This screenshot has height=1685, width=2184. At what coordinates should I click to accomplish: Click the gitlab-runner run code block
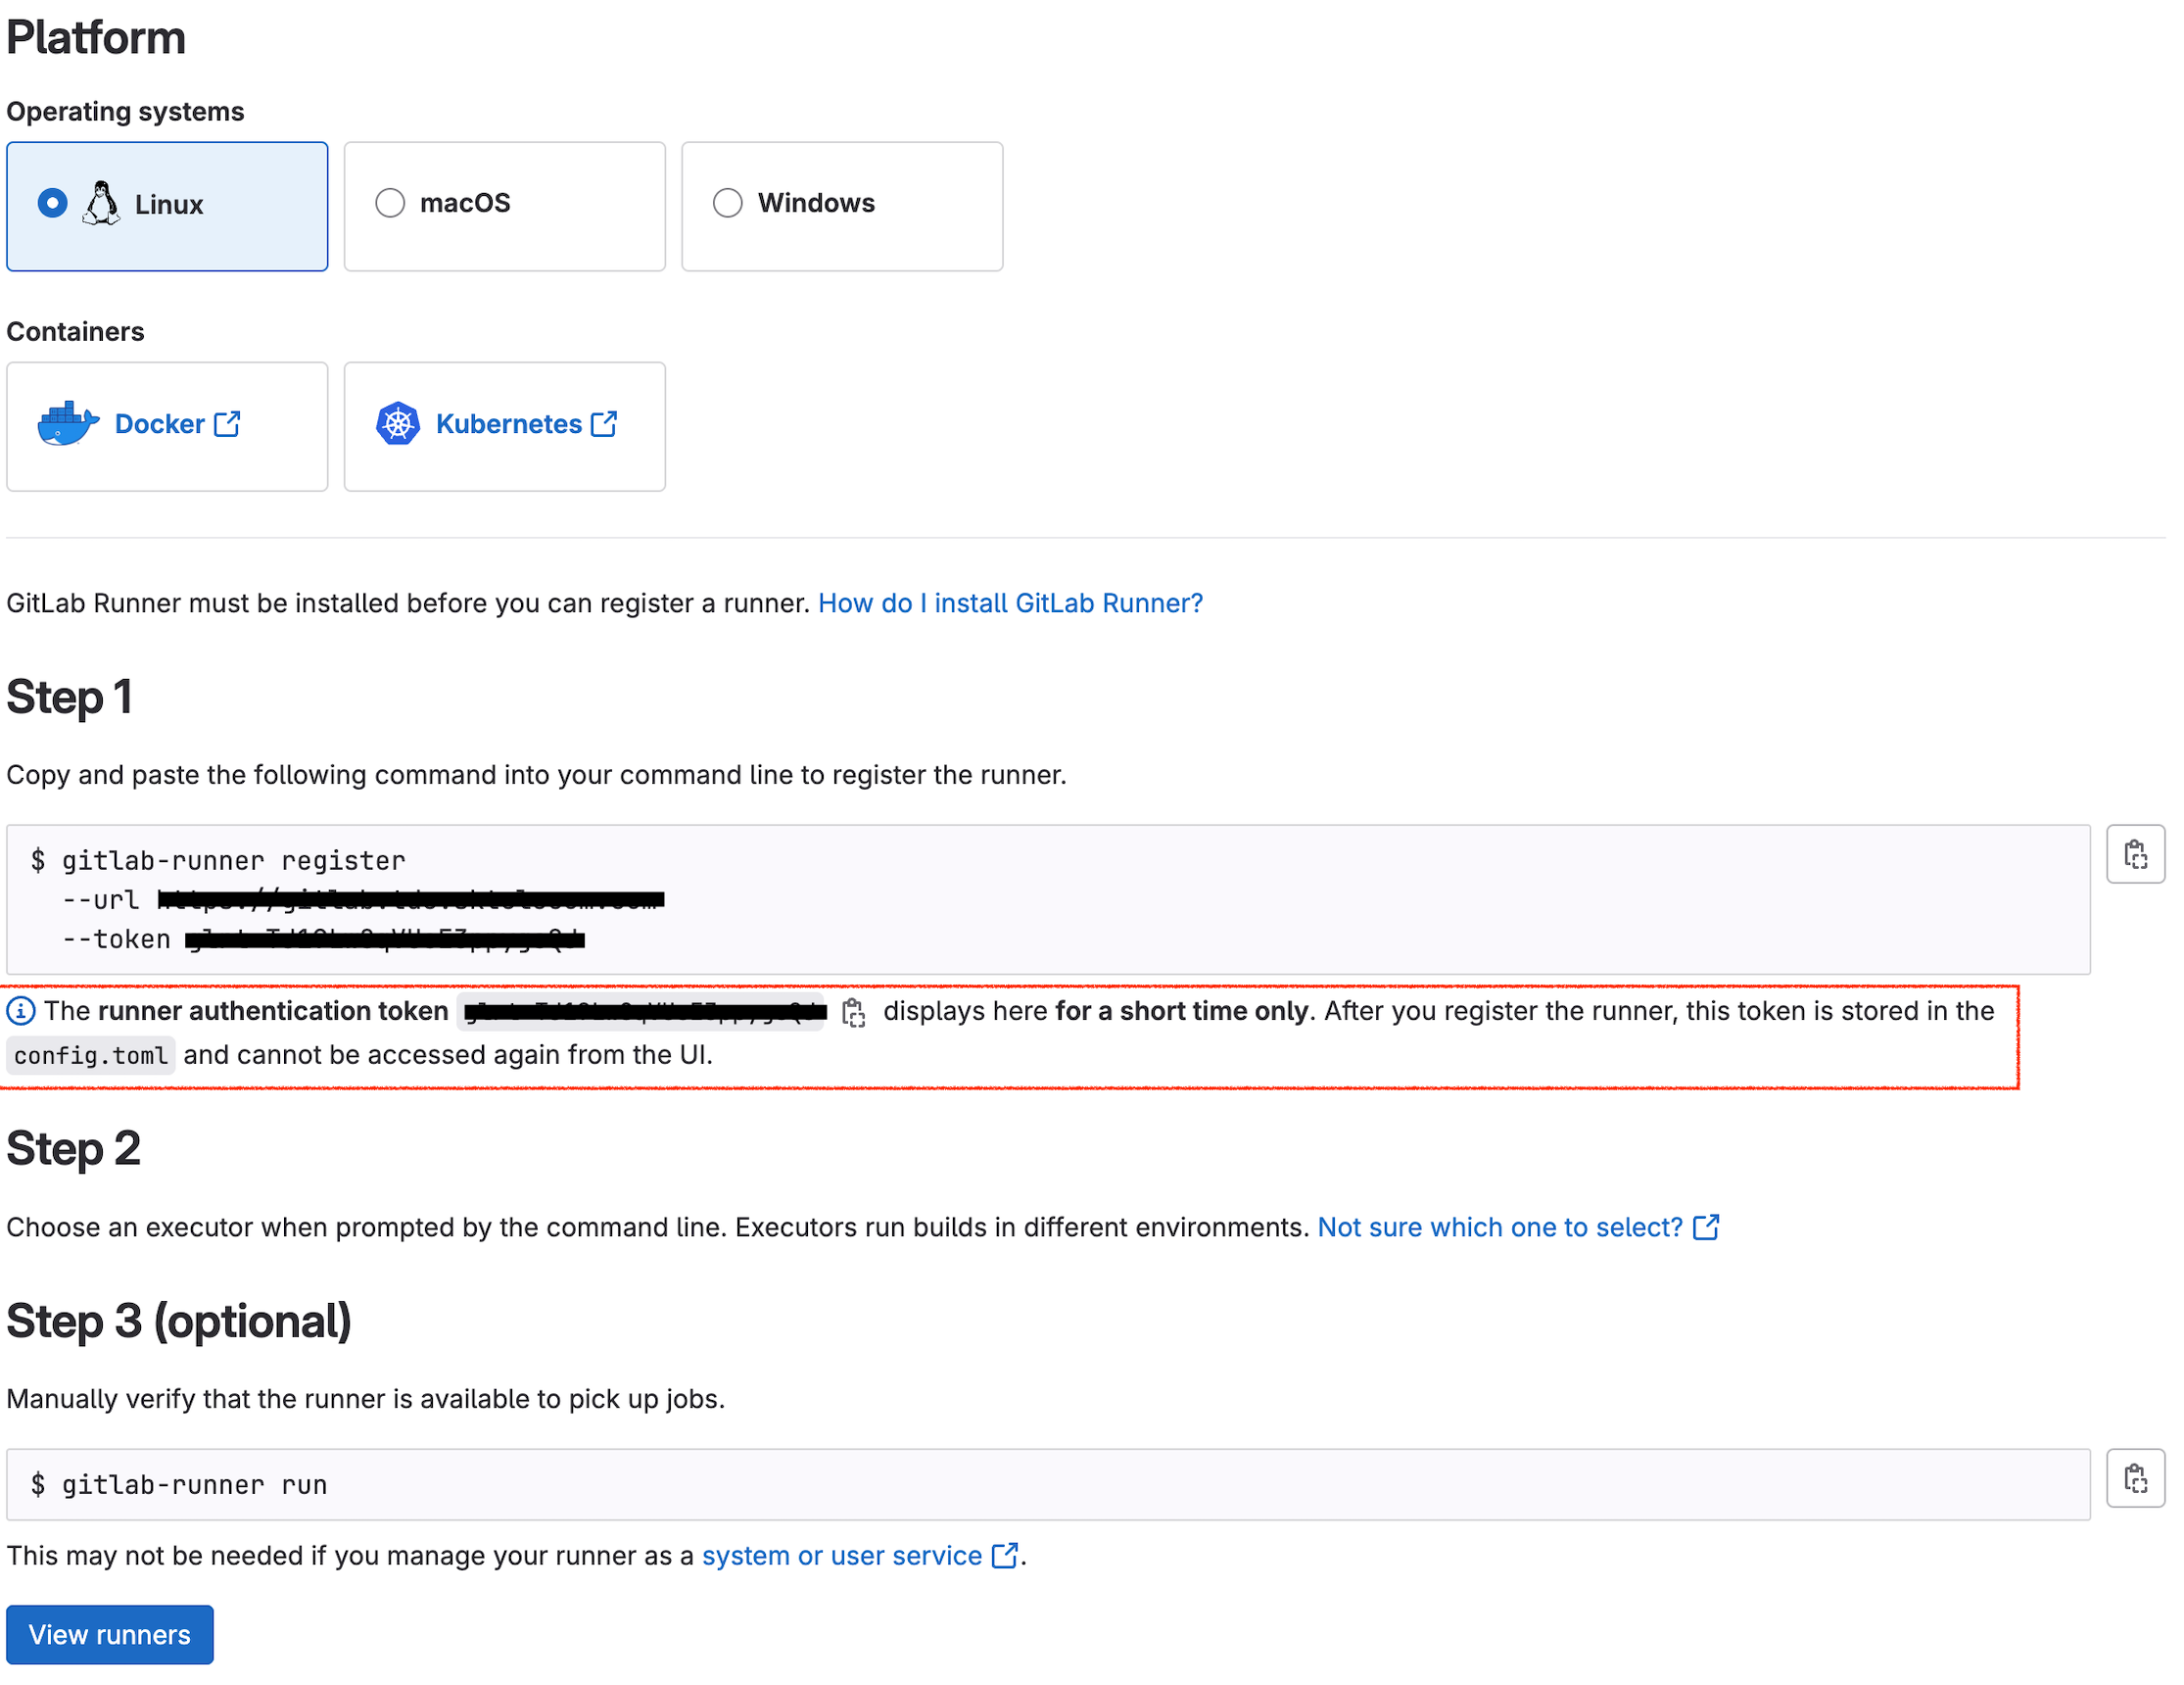[x=1048, y=1484]
